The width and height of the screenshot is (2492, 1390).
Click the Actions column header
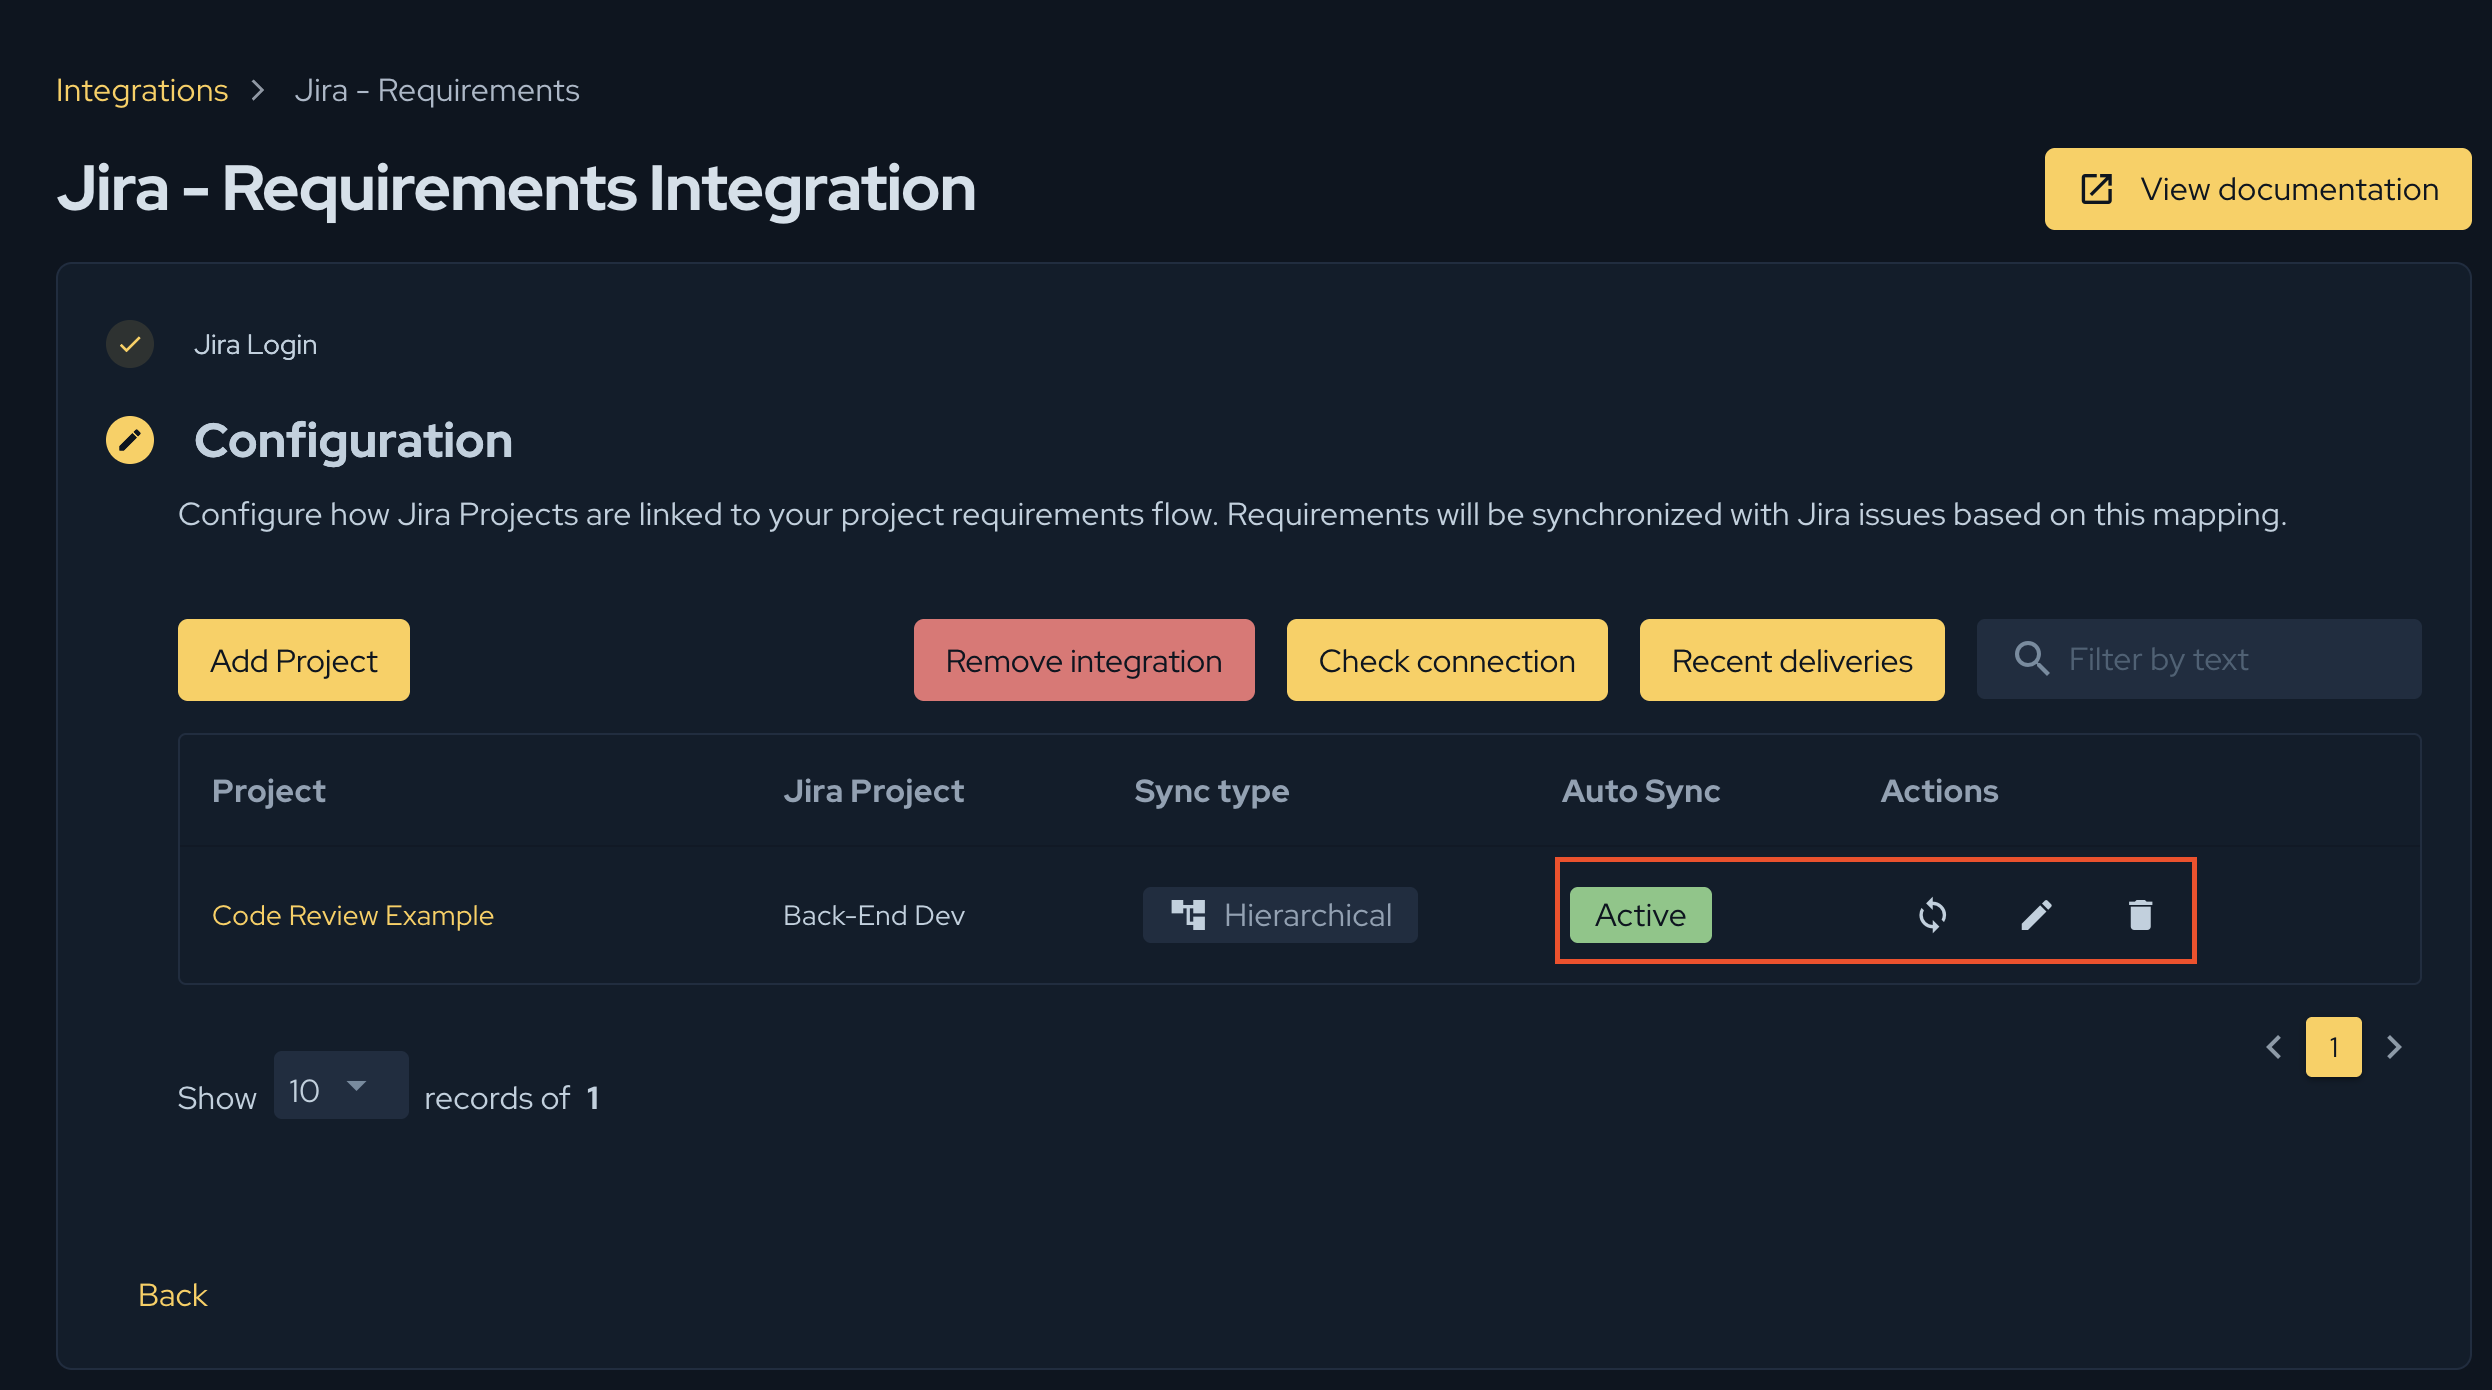(x=1940, y=791)
